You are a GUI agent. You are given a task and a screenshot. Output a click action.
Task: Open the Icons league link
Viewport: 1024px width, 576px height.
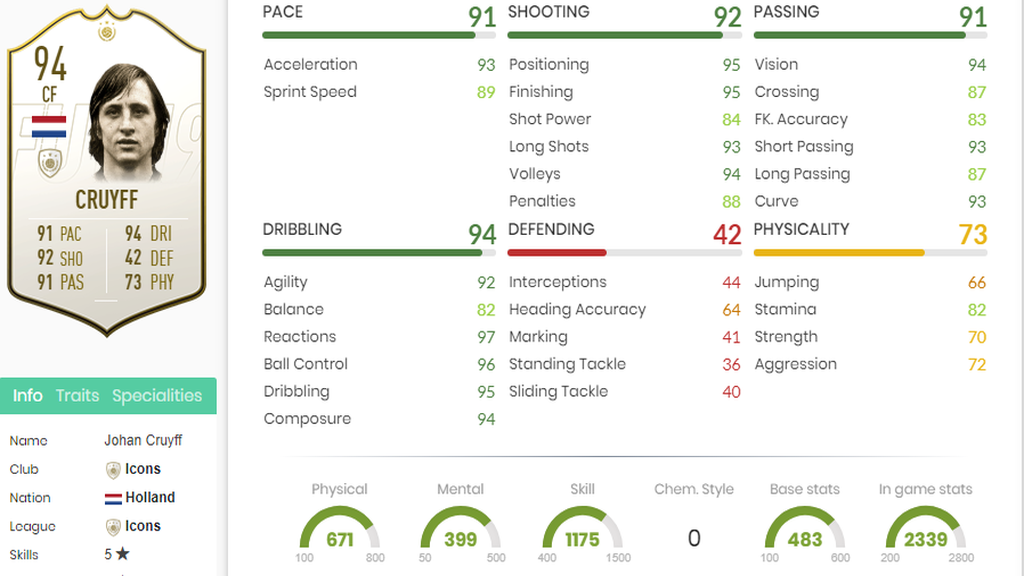(x=142, y=526)
